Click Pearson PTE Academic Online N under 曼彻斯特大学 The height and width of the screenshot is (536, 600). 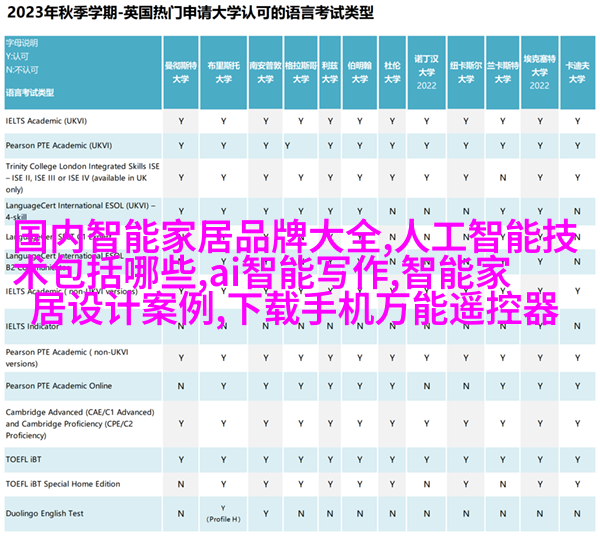181,386
